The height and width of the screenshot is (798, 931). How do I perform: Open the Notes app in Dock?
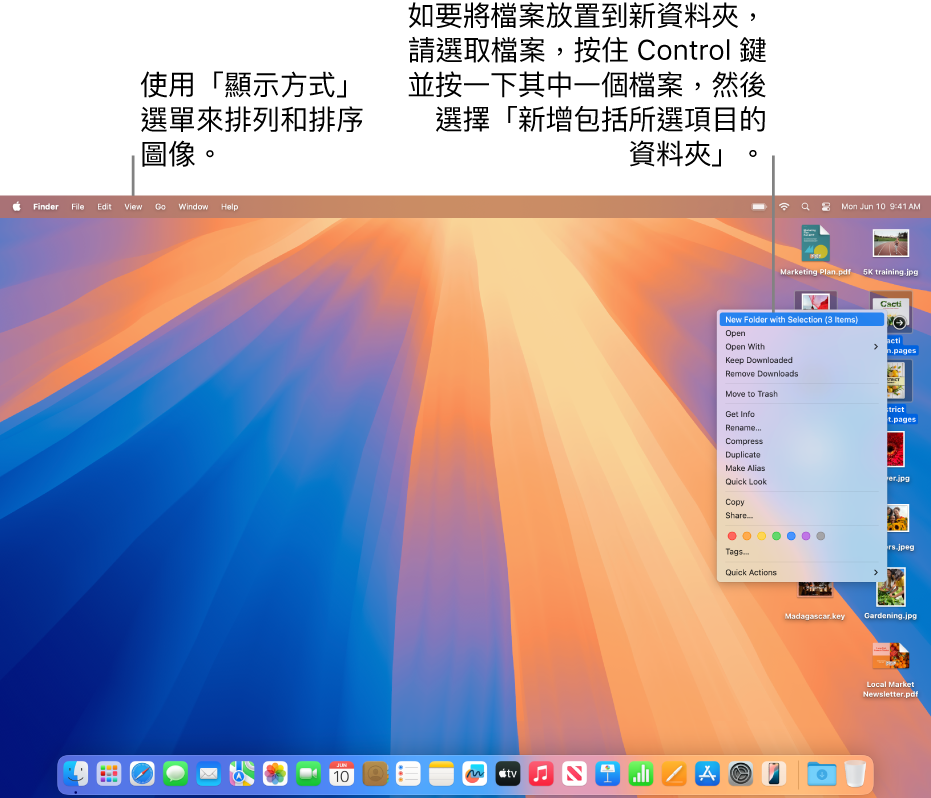[442, 774]
